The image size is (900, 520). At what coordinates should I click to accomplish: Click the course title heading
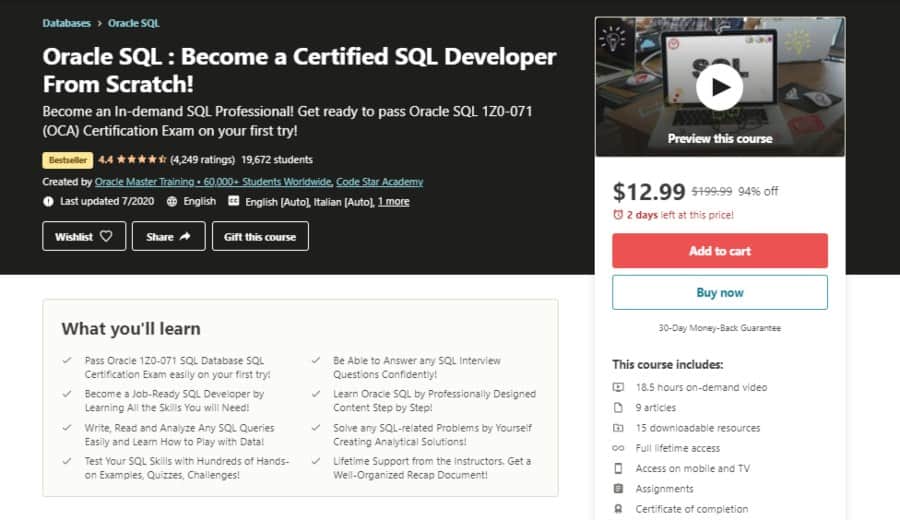300,70
